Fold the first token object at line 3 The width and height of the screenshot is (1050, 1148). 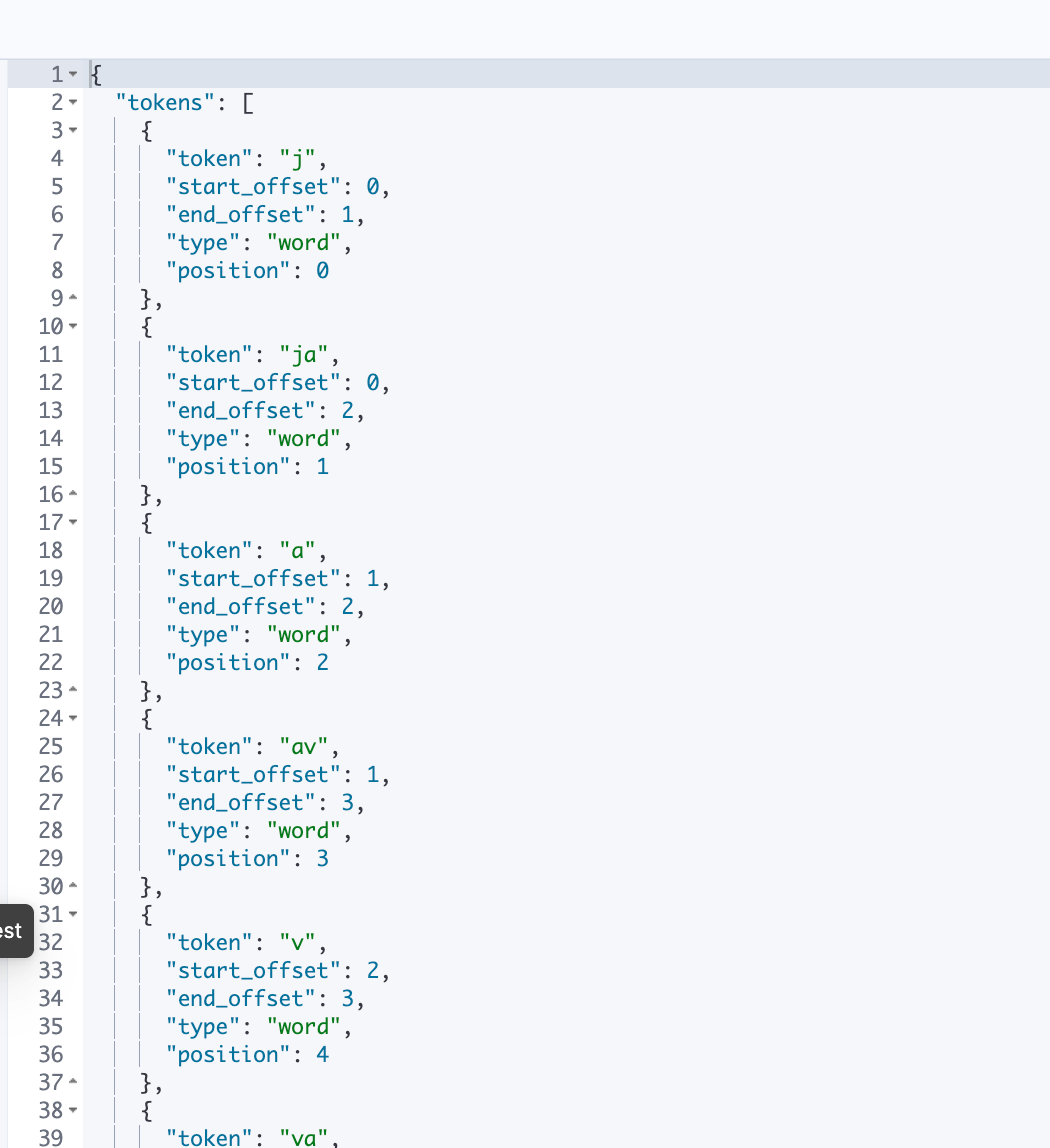click(72, 130)
